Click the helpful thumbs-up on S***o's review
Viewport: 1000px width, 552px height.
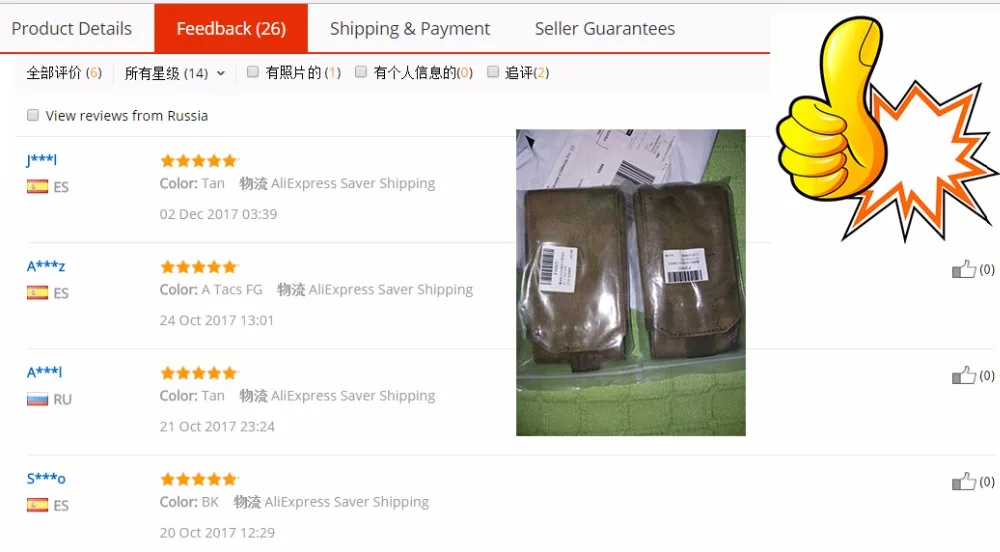(963, 482)
